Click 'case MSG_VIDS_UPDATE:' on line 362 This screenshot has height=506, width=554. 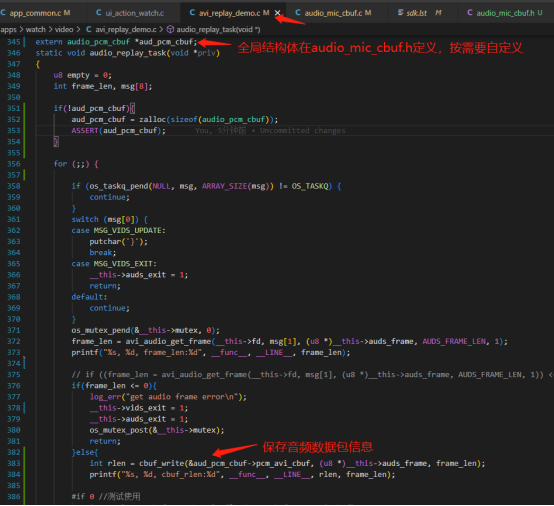(x=118, y=230)
